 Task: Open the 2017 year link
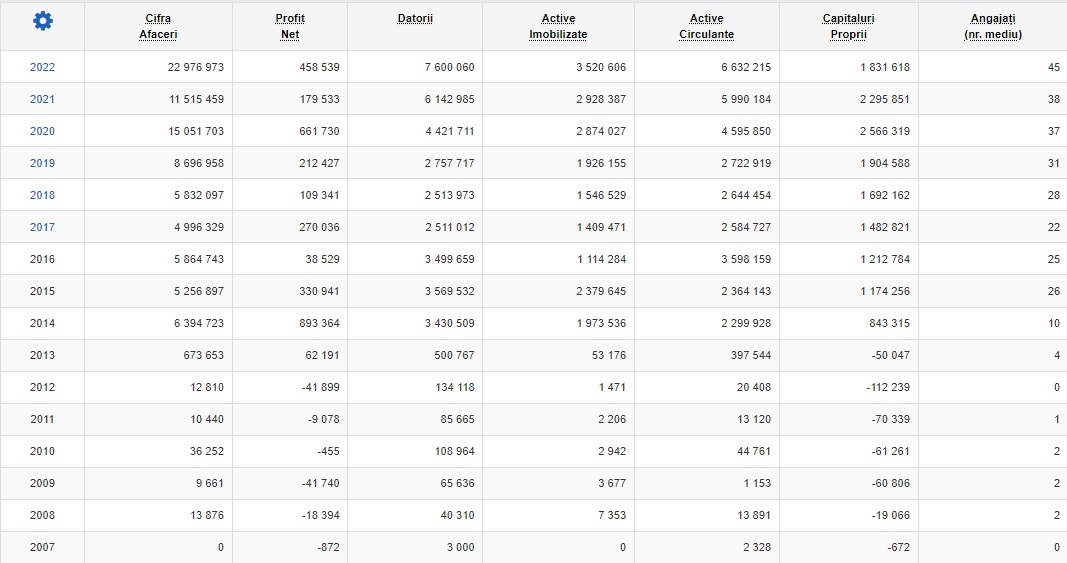[x=42, y=227]
